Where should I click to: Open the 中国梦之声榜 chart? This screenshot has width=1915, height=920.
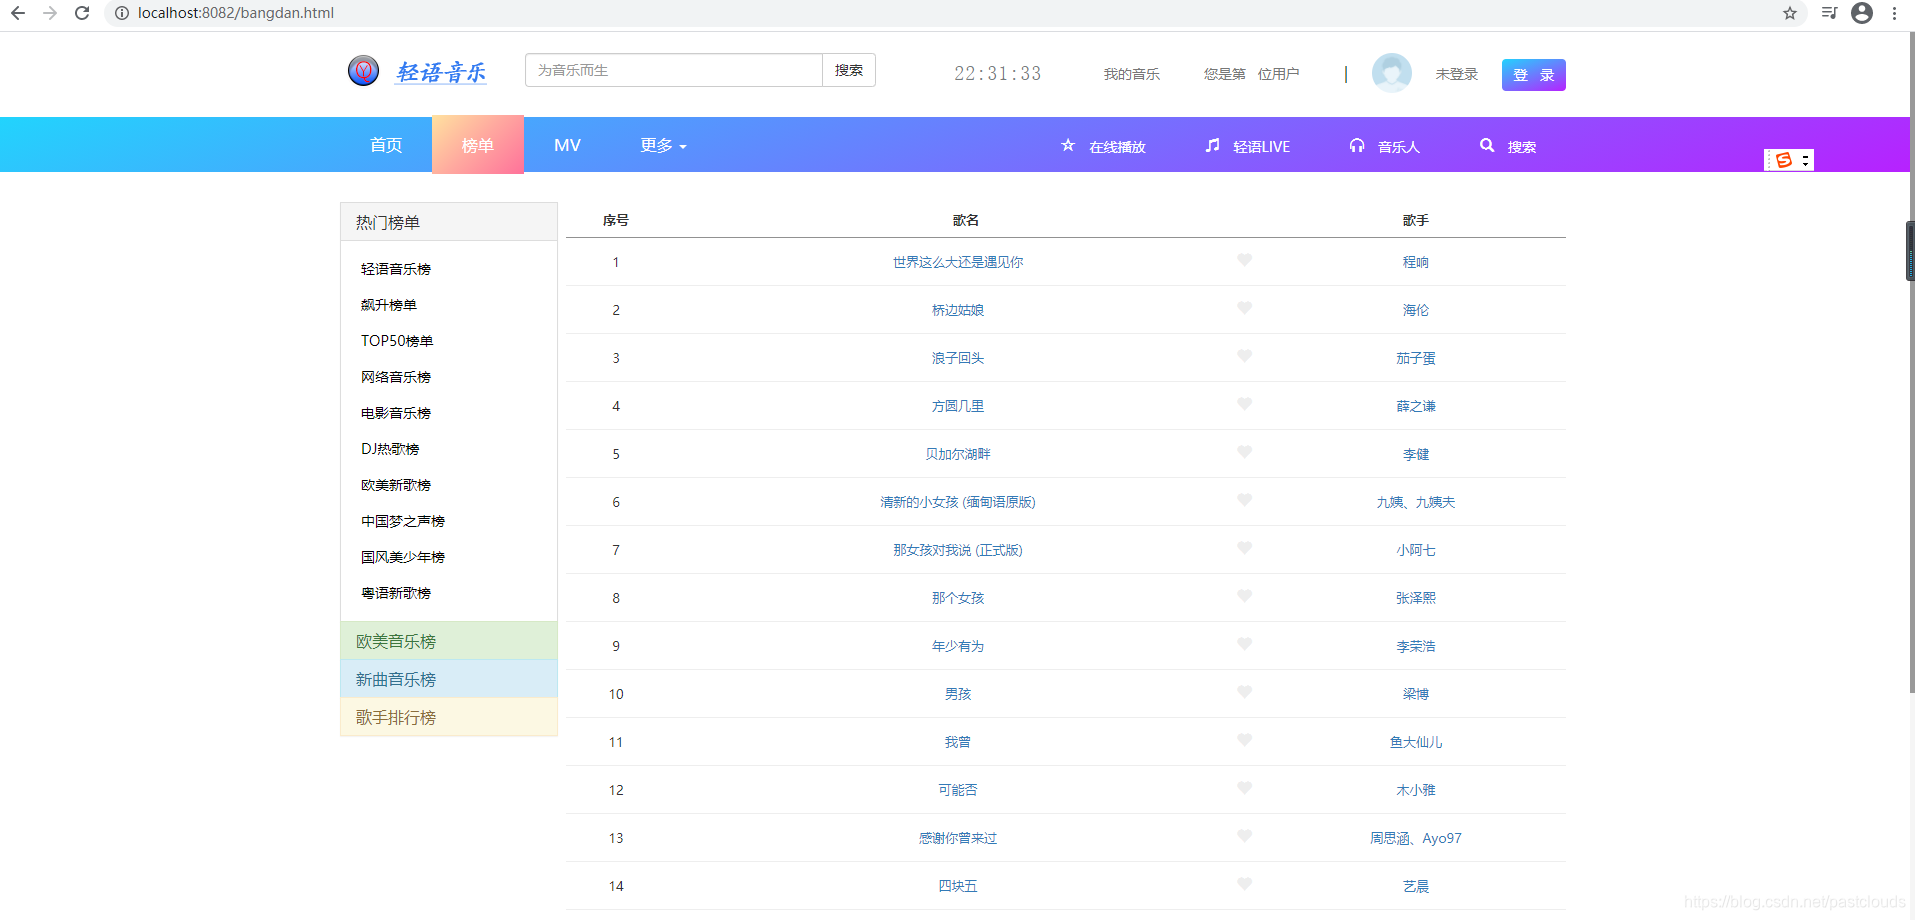[403, 521]
